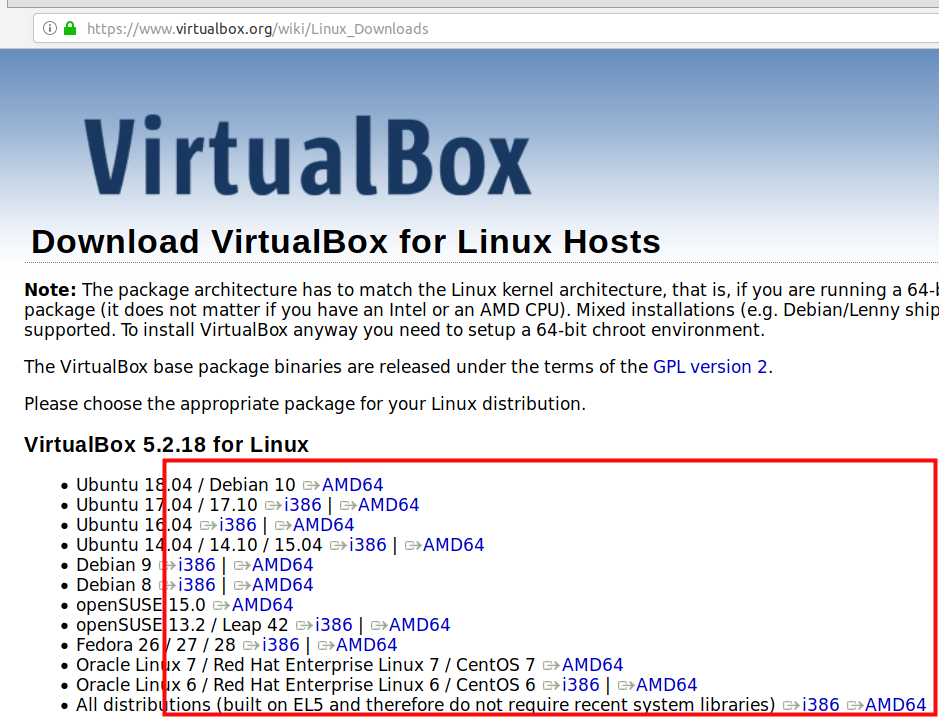Download AMD64 package for openSUSE 15.0
The image size is (939, 722).
pos(262,605)
